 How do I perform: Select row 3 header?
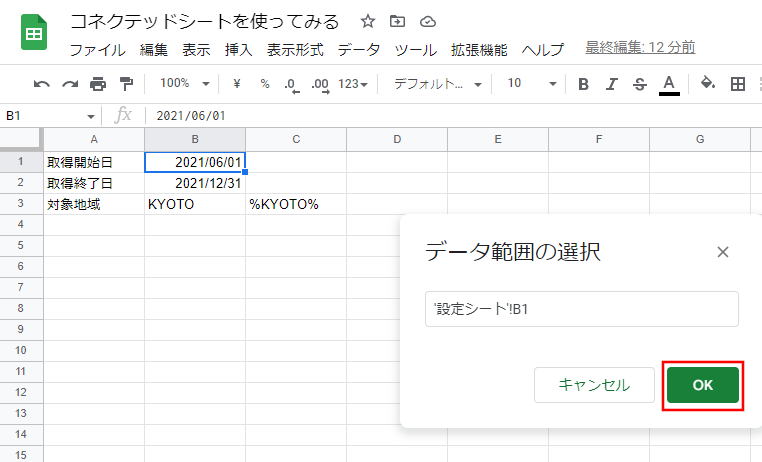20,204
